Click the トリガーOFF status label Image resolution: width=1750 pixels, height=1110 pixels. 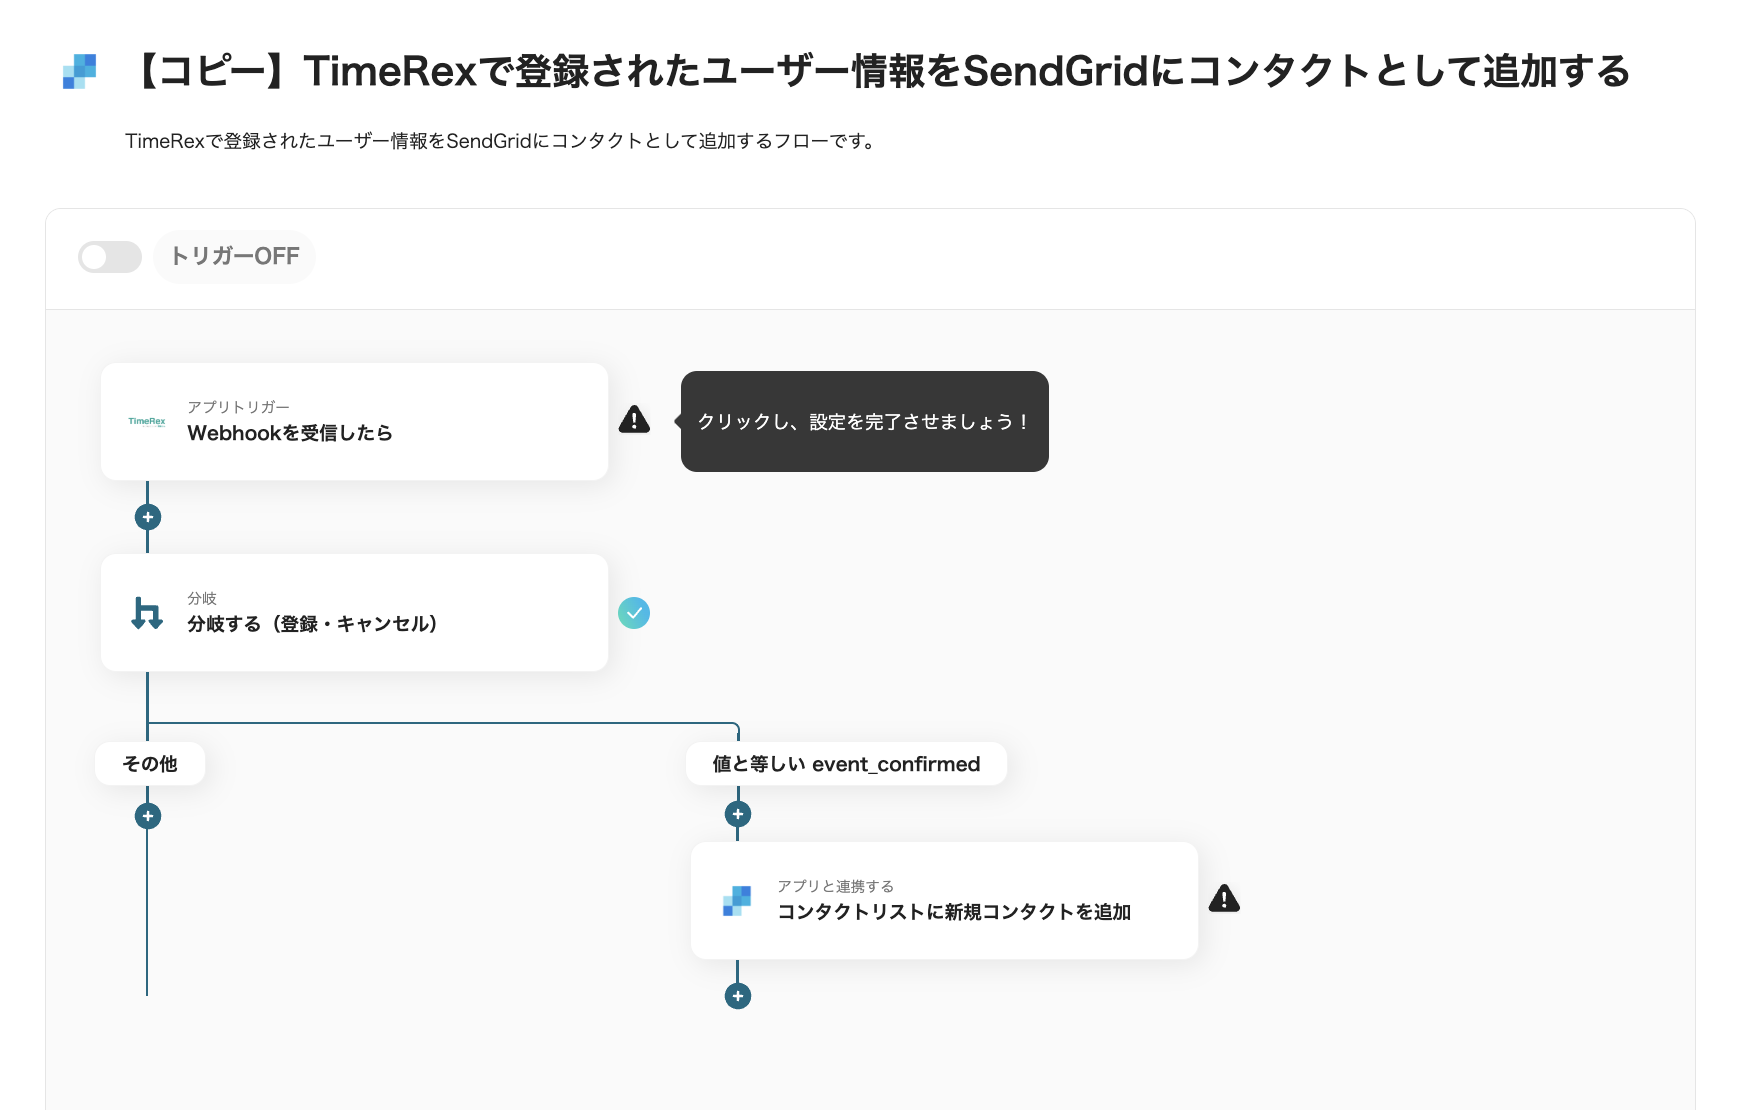click(235, 257)
